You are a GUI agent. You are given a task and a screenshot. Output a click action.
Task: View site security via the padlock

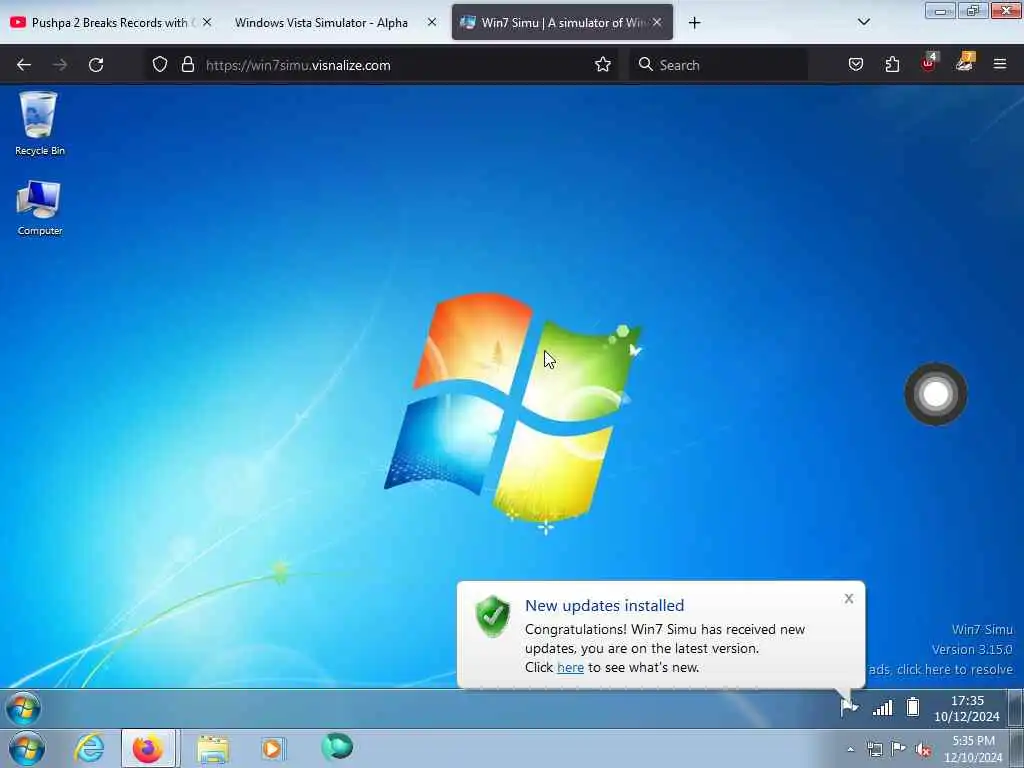188,65
